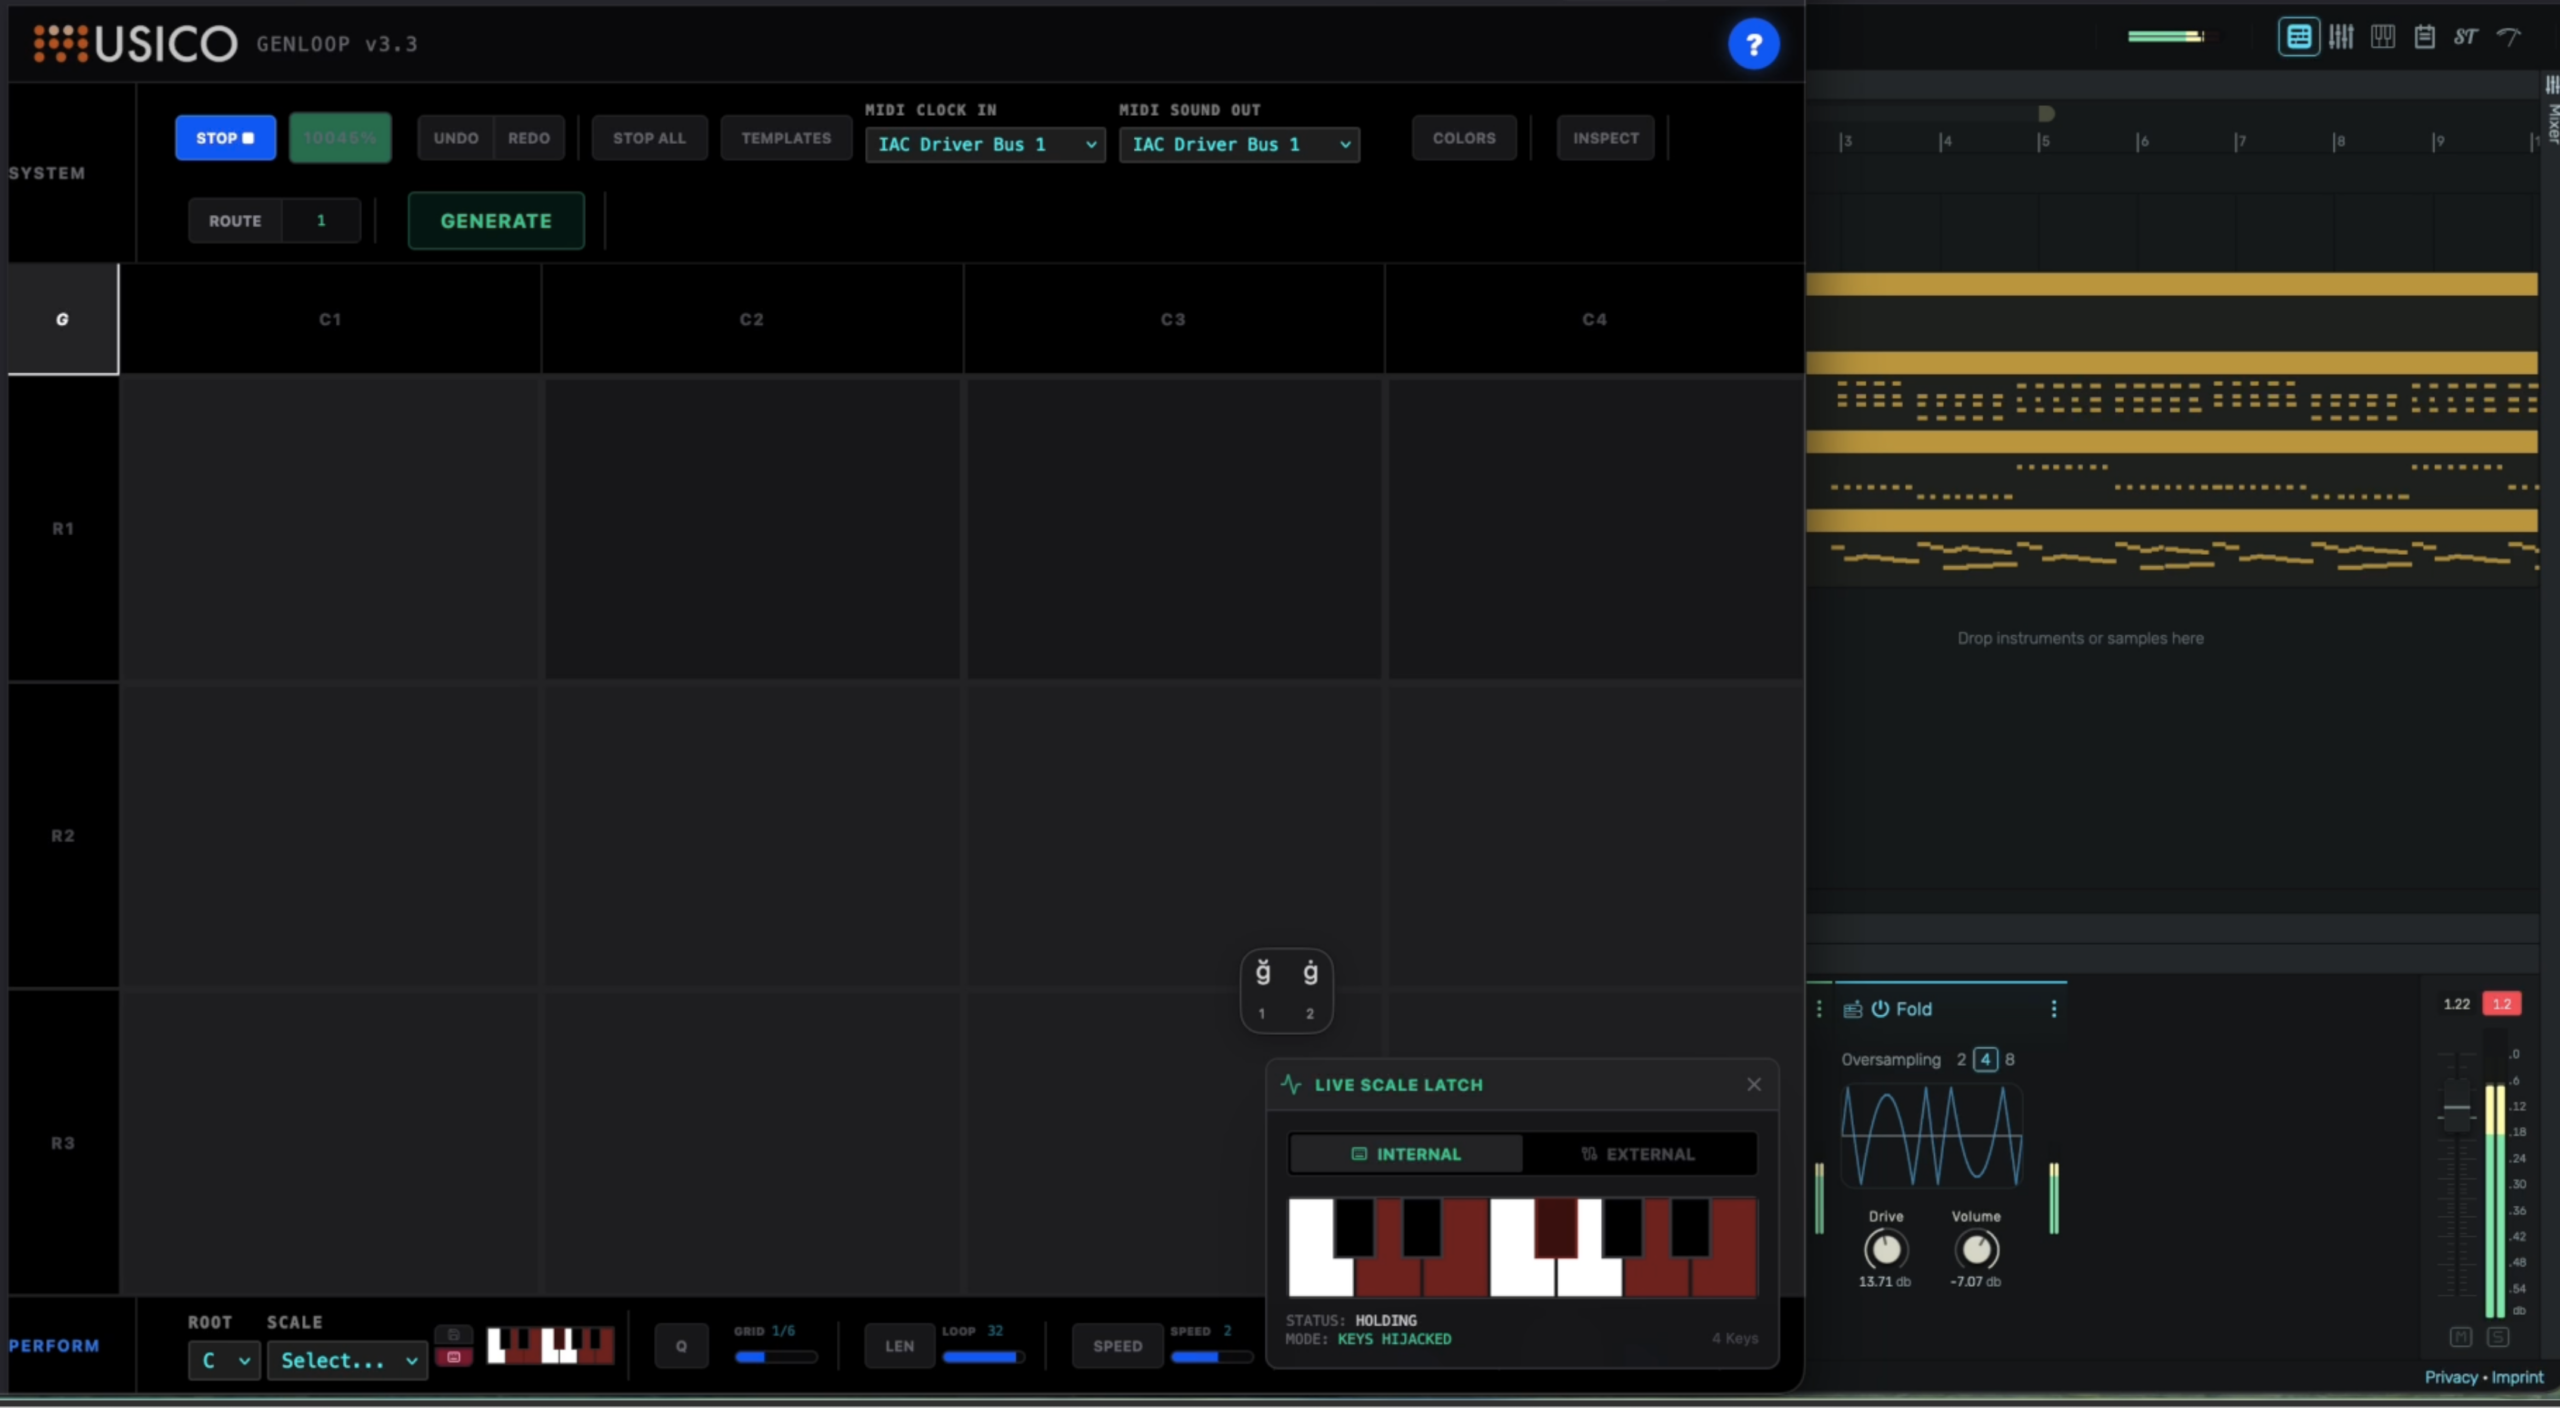This screenshot has height=1408, width=2560.
Task: Click the ST script icon
Action: click(2465, 37)
